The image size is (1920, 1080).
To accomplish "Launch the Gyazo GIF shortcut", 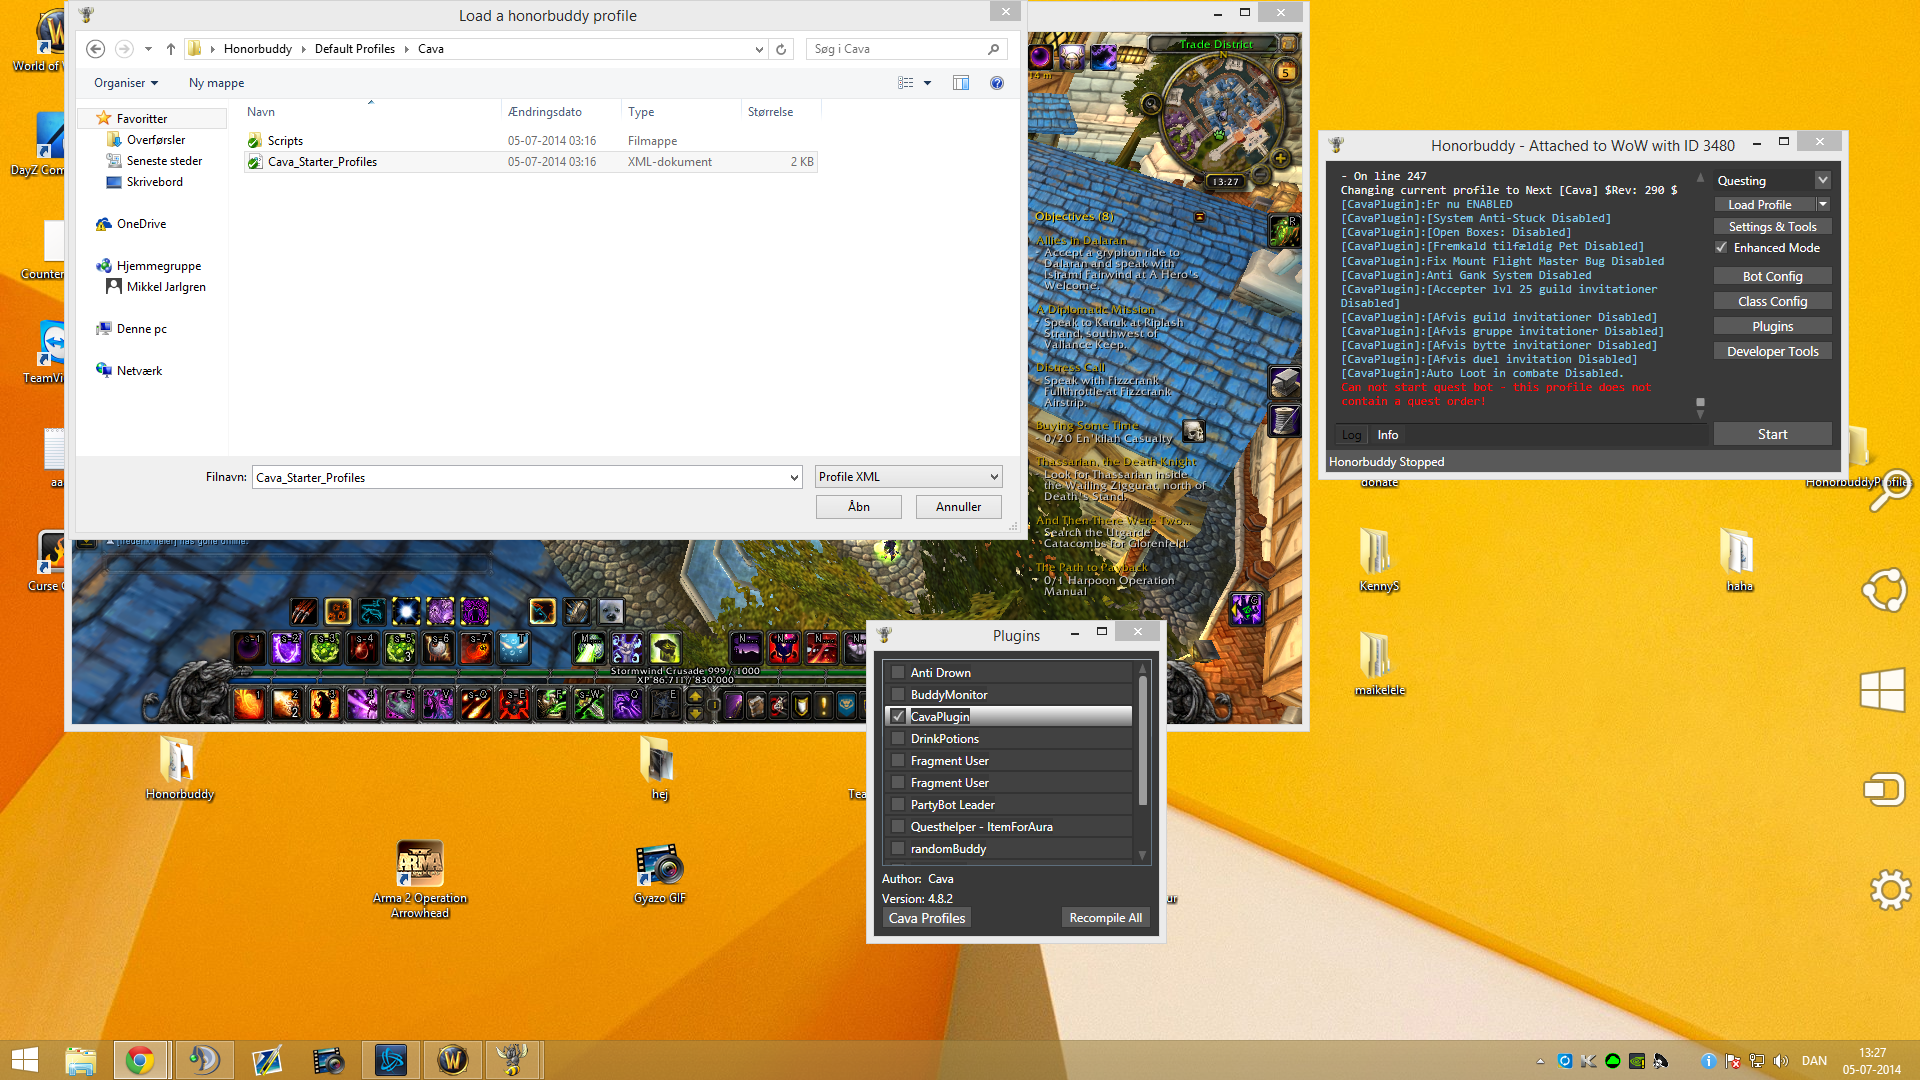I will point(660,873).
